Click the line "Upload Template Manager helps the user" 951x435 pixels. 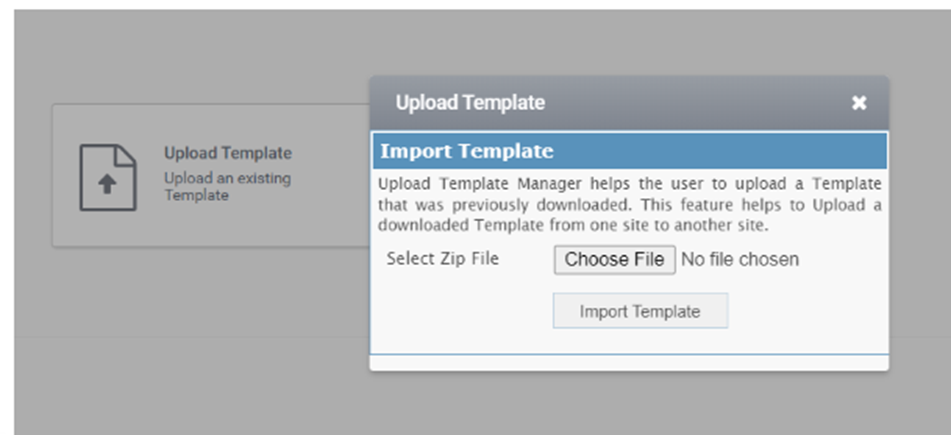point(630,184)
